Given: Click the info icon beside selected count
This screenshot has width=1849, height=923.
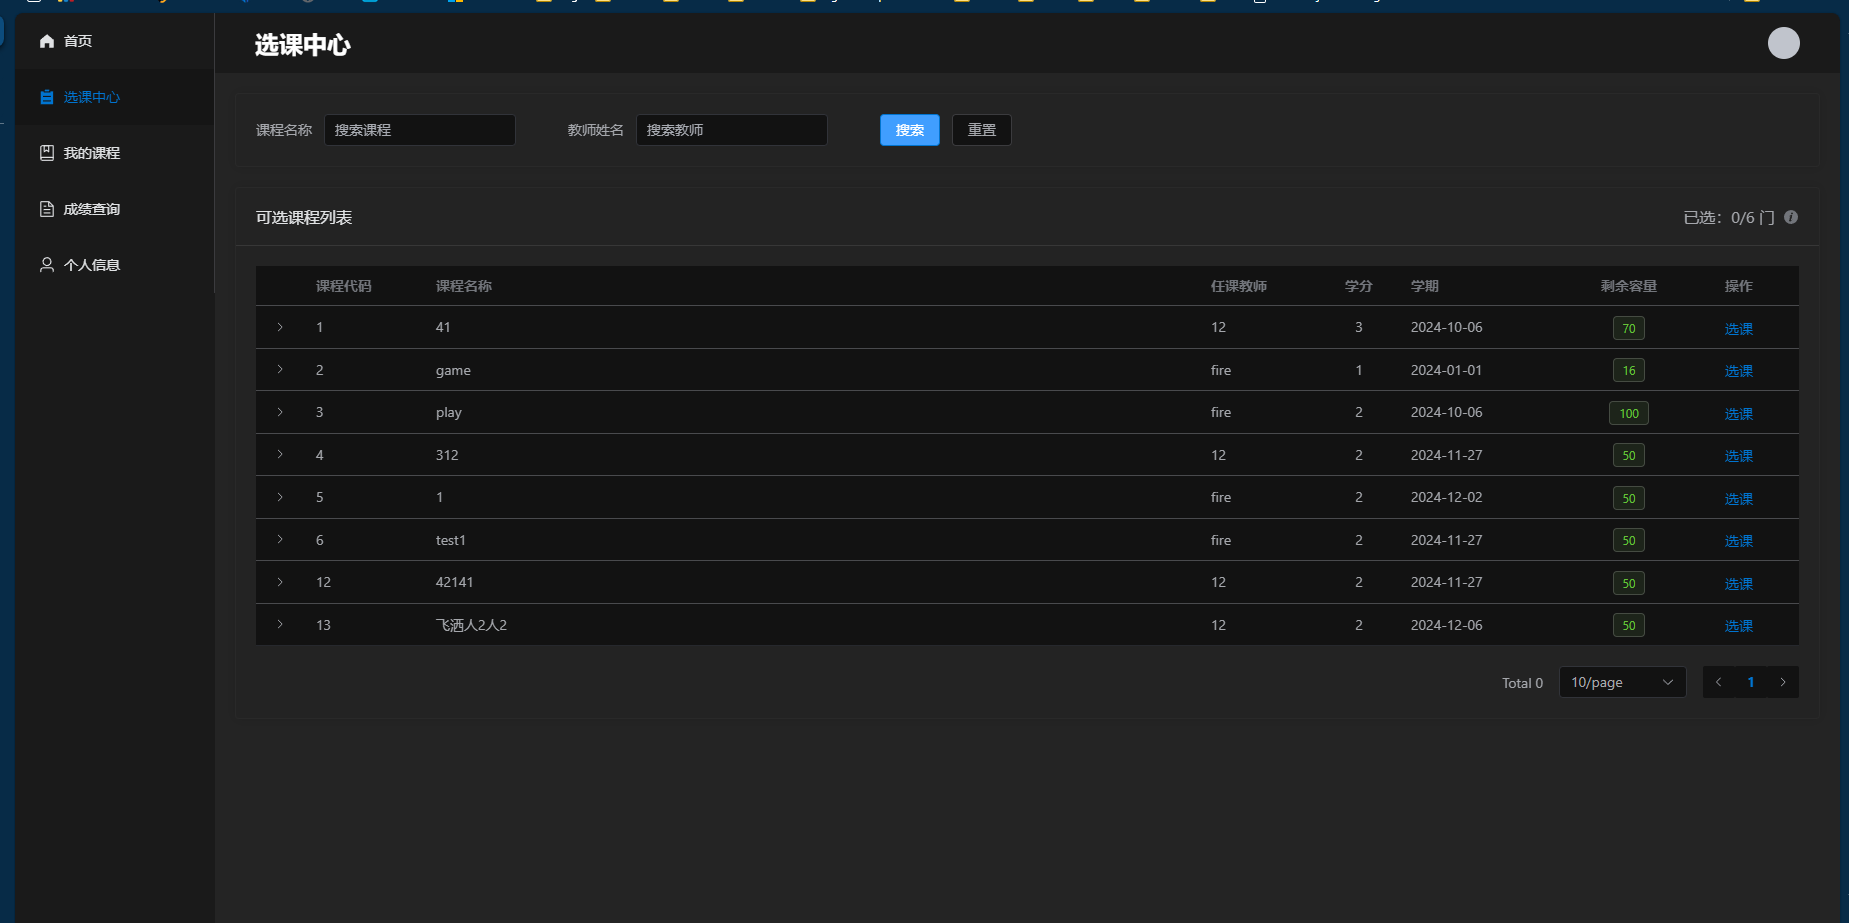Looking at the screenshot, I should 1791,217.
